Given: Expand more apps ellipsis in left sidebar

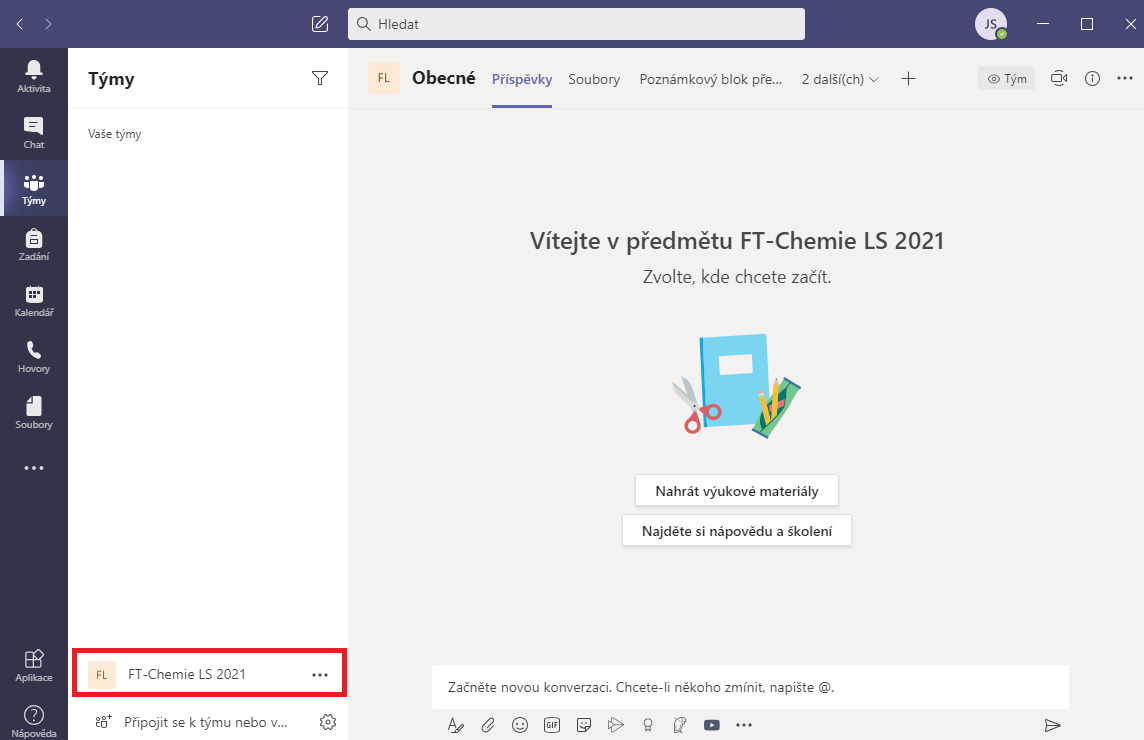Looking at the screenshot, I should pos(34,468).
